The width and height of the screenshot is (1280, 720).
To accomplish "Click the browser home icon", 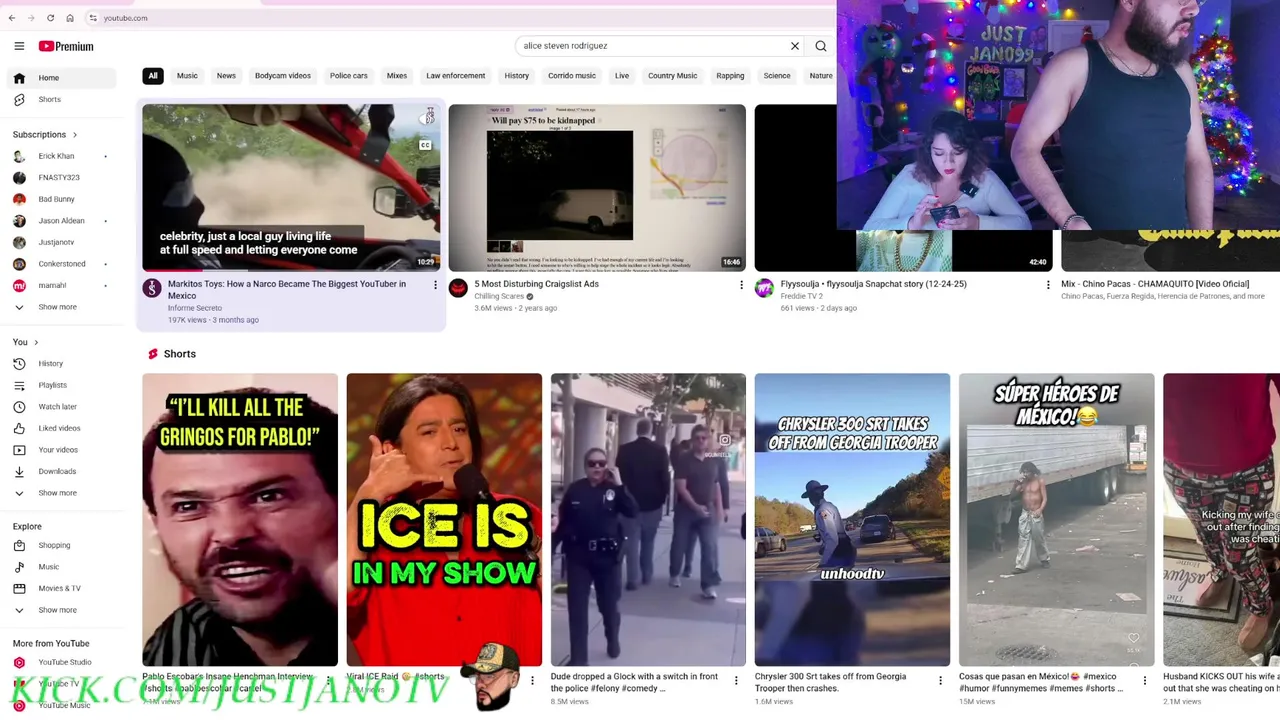I will (70, 18).
